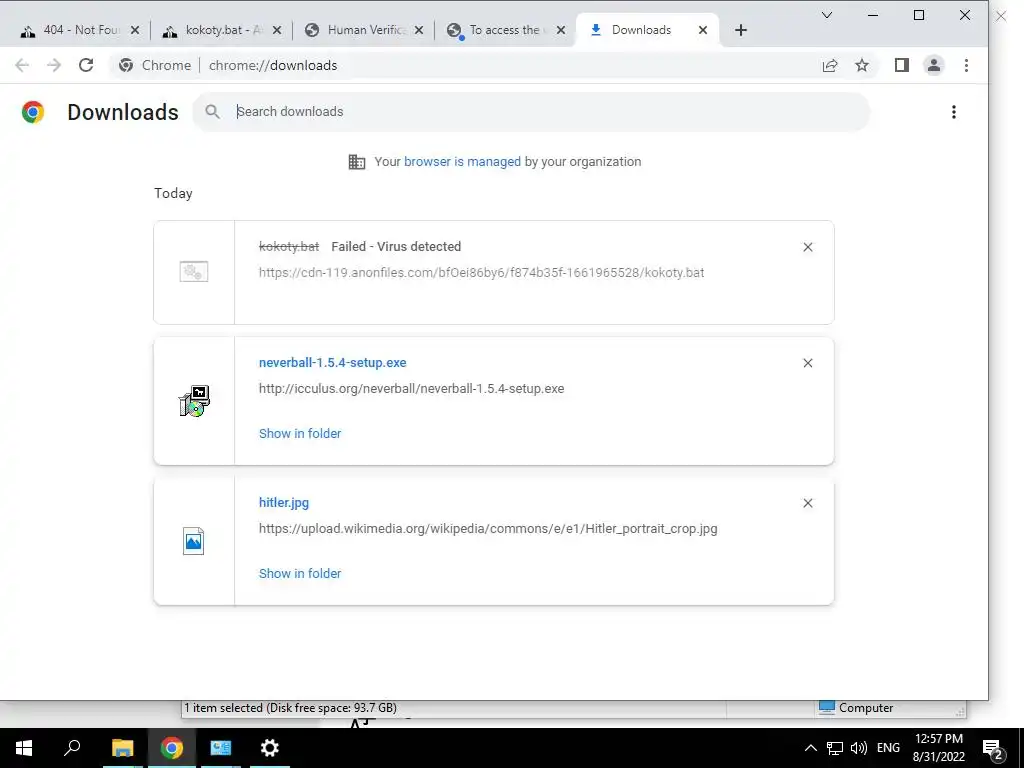
Task: Open the Downloads page more actions menu
Action: [x=953, y=112]
